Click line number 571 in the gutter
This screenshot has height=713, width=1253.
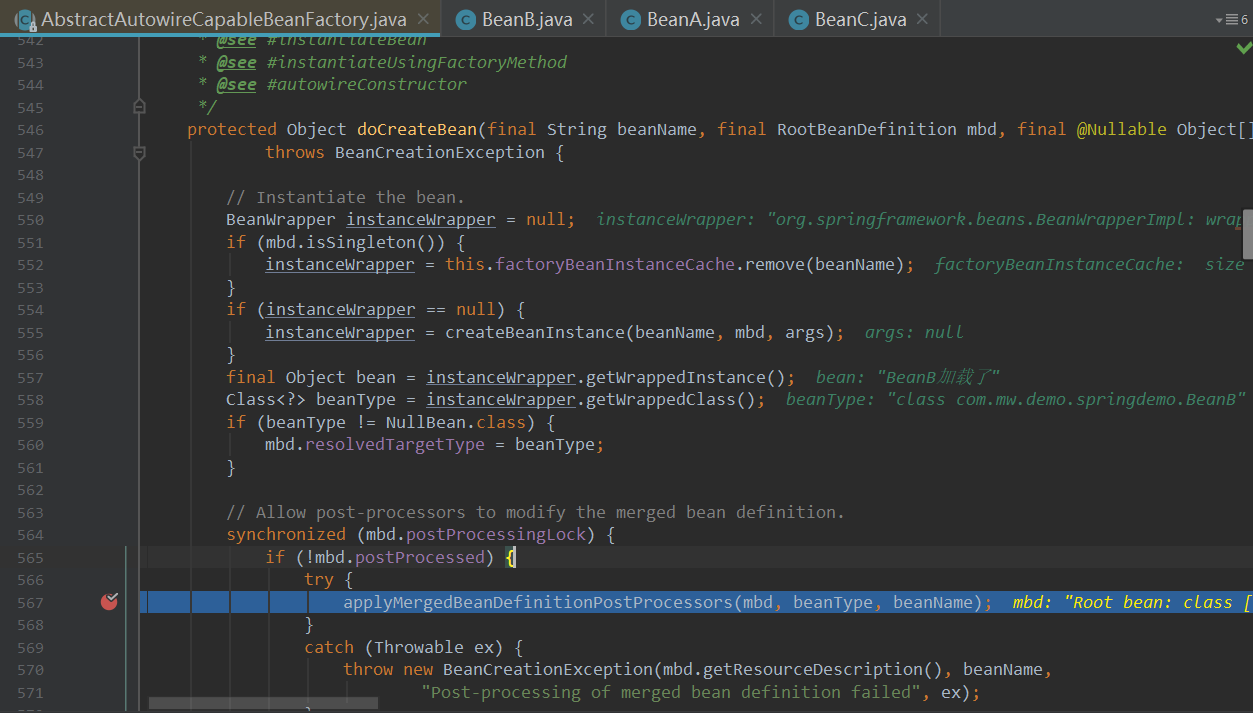coord(30,692)
